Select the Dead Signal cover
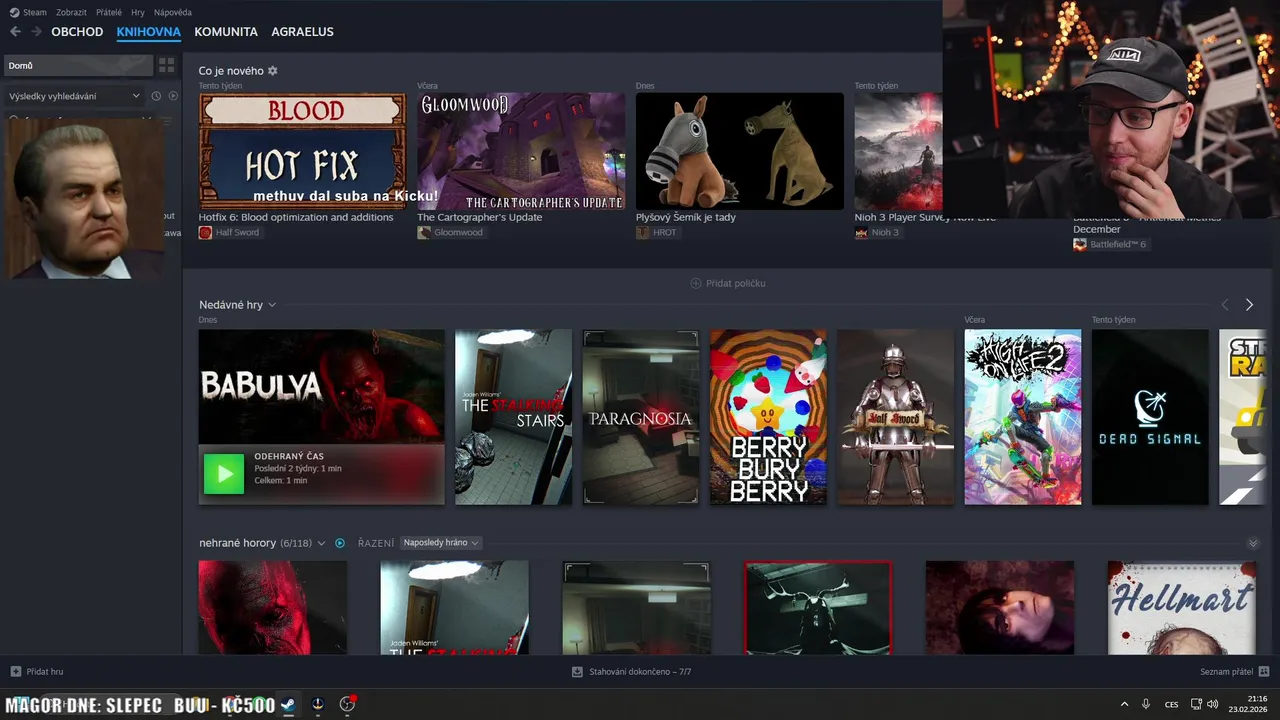1280x720 pixels. coord(1150,417)
